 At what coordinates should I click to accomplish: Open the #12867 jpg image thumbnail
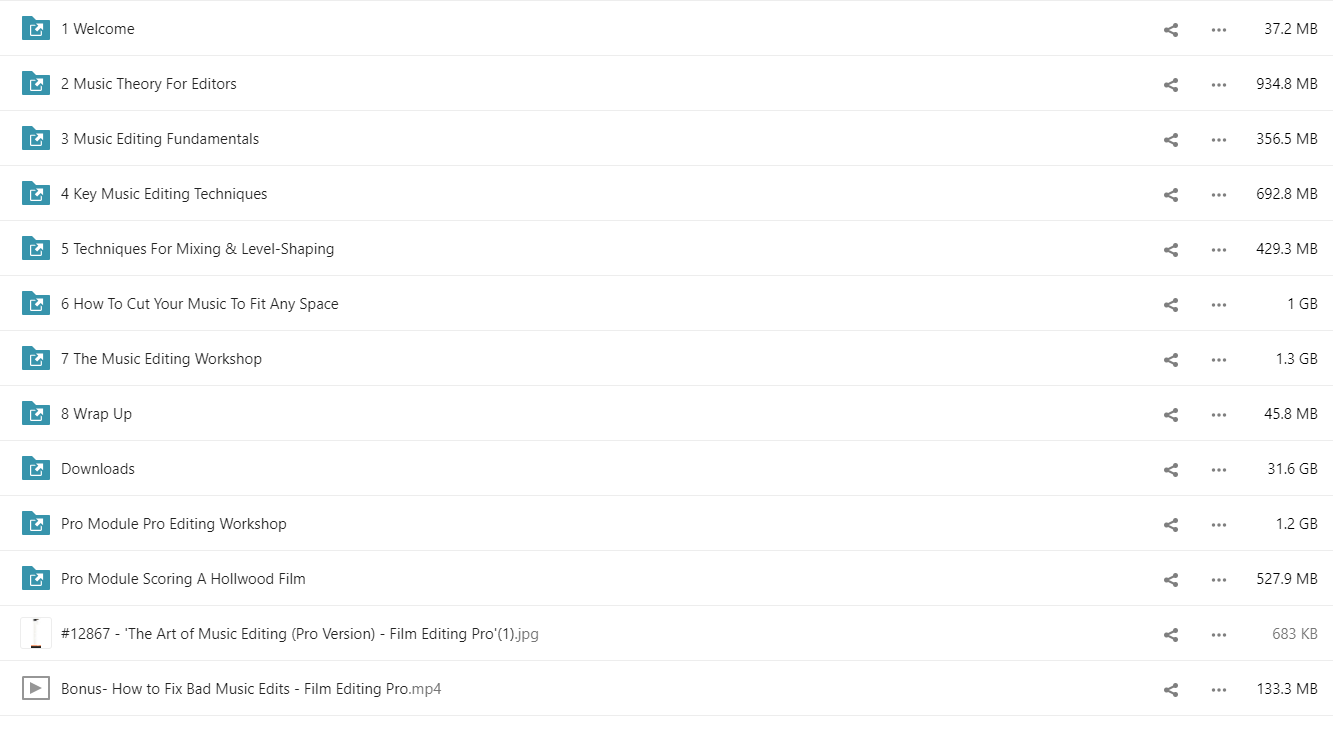(x=36, y=634)
